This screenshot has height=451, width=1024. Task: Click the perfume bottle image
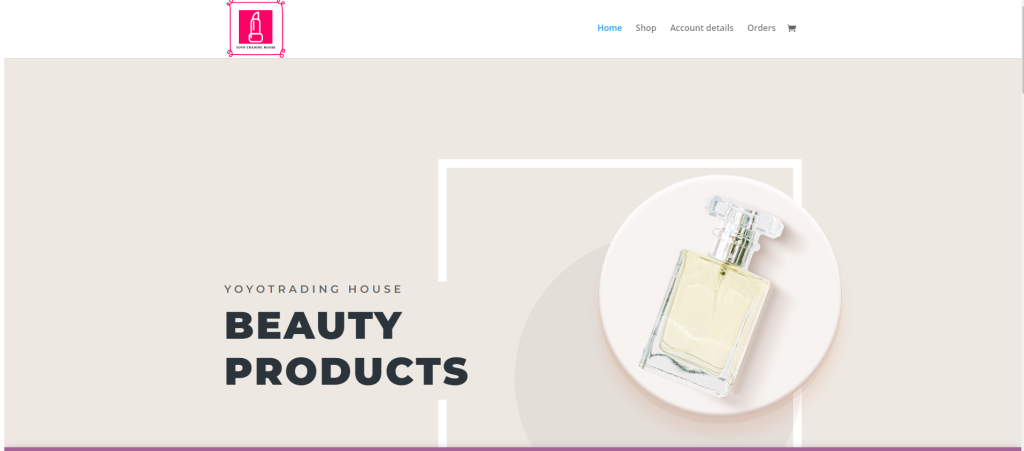click(711, 295)
